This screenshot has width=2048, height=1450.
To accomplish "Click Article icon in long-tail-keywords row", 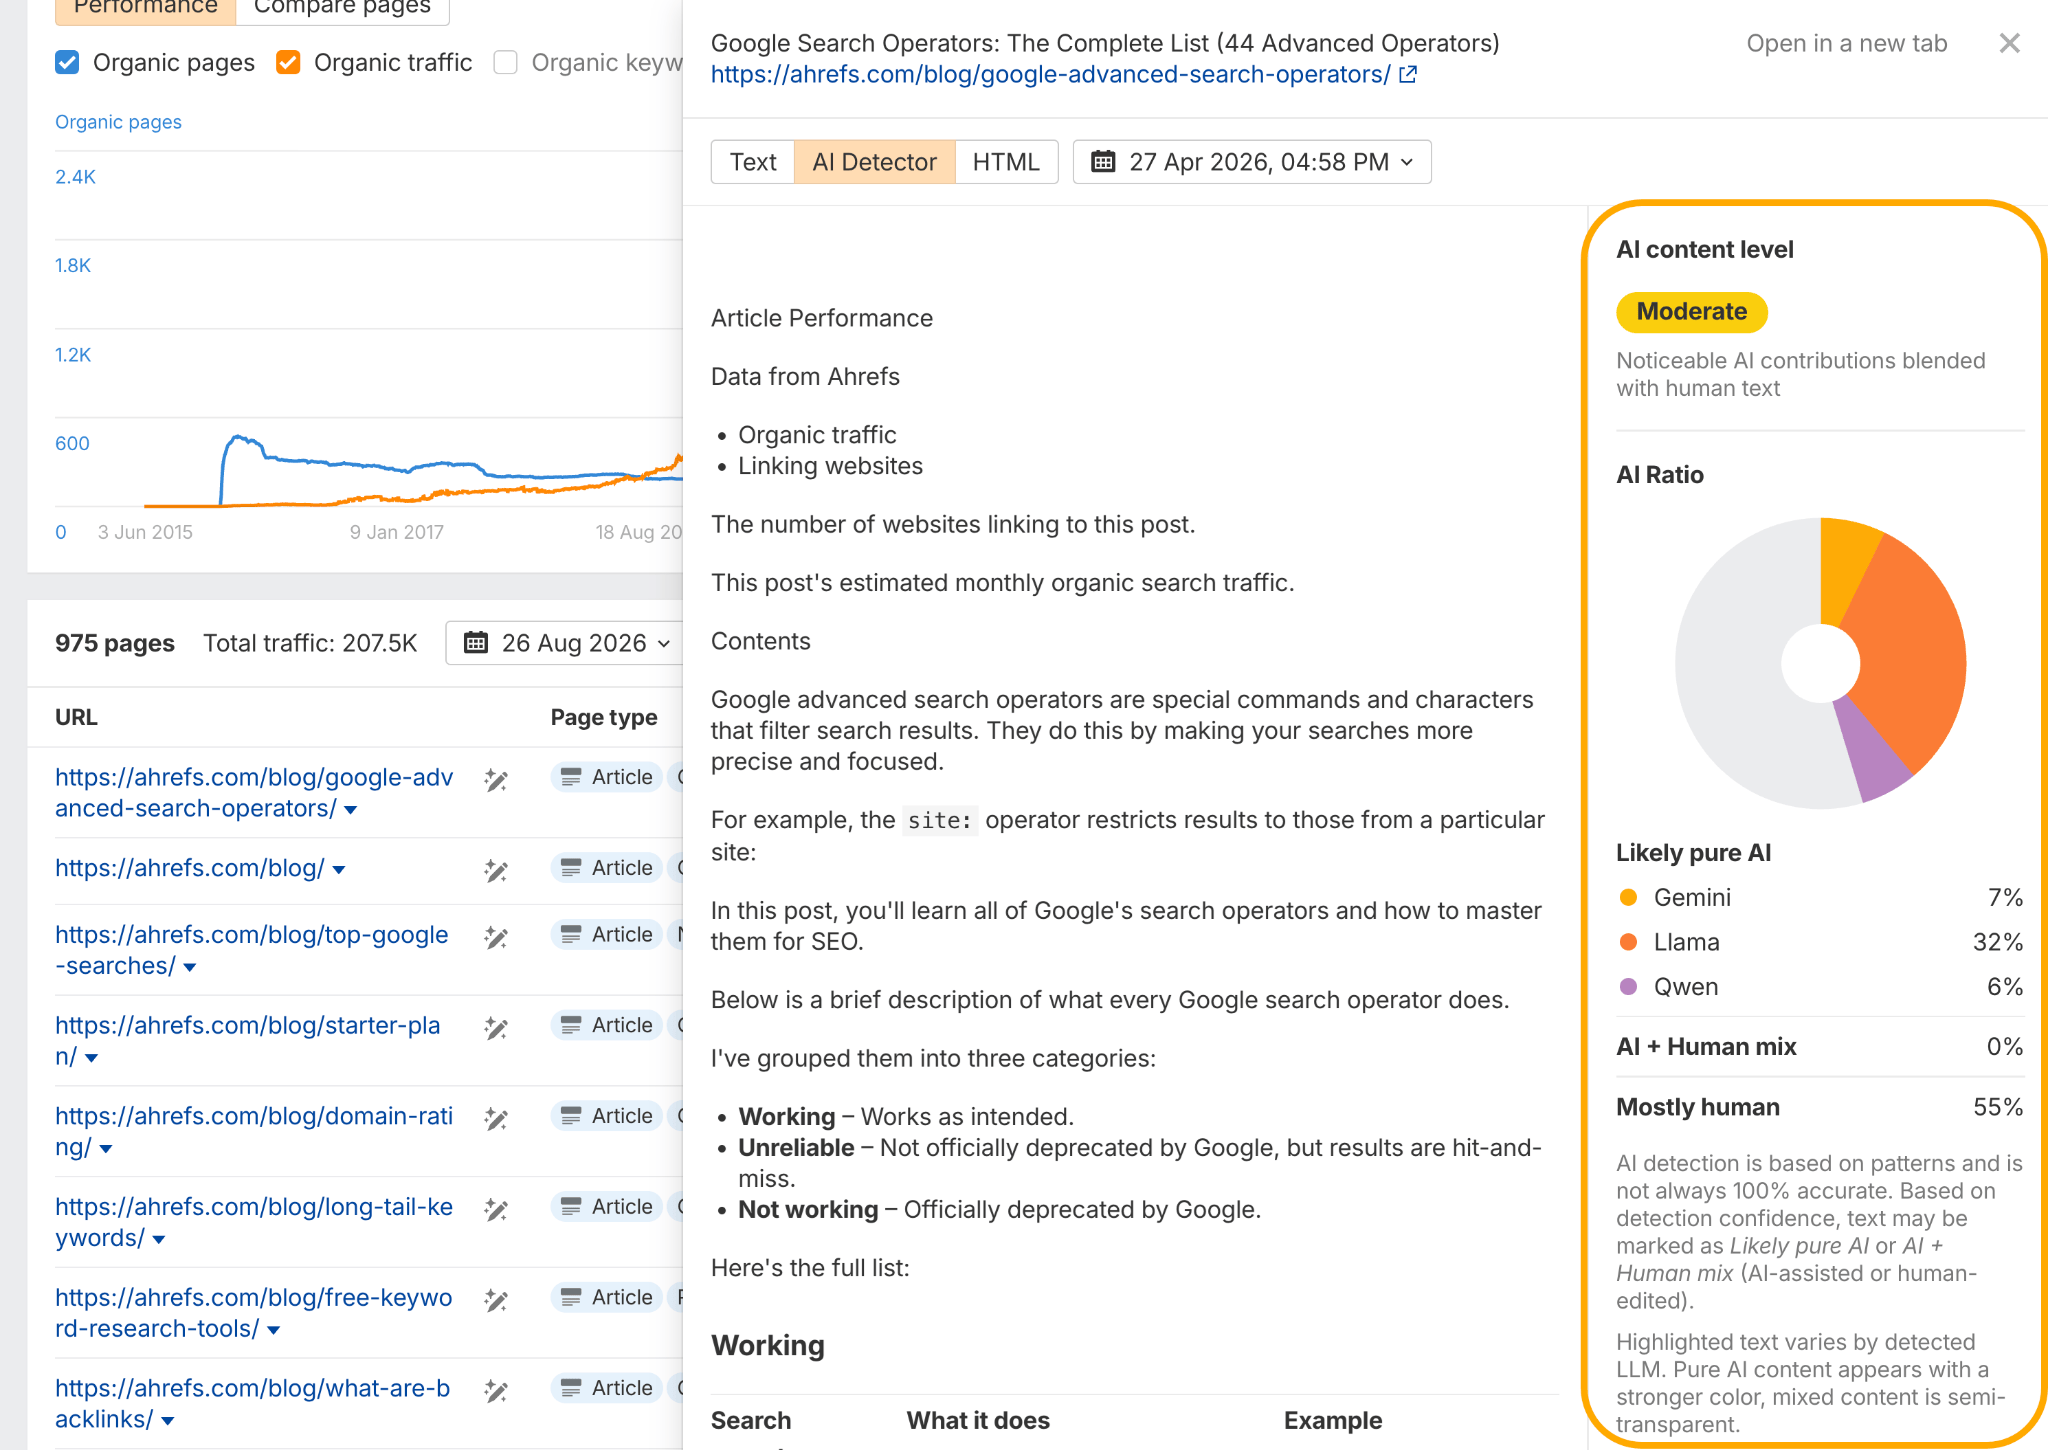I will coord(571,1207).
